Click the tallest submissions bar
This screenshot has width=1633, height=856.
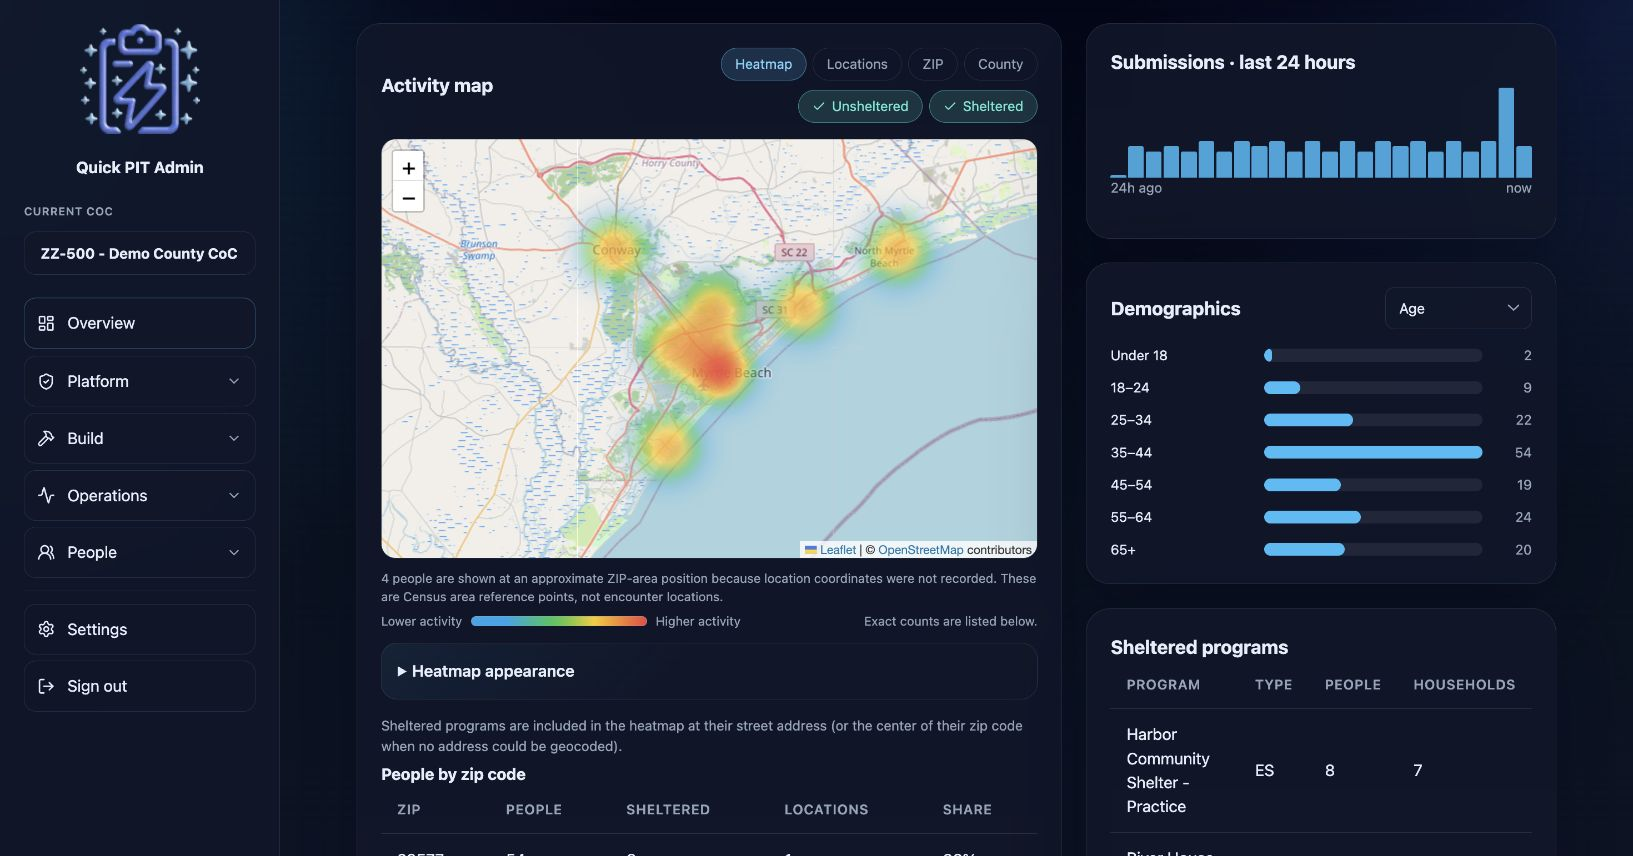tap(1506, 133)
